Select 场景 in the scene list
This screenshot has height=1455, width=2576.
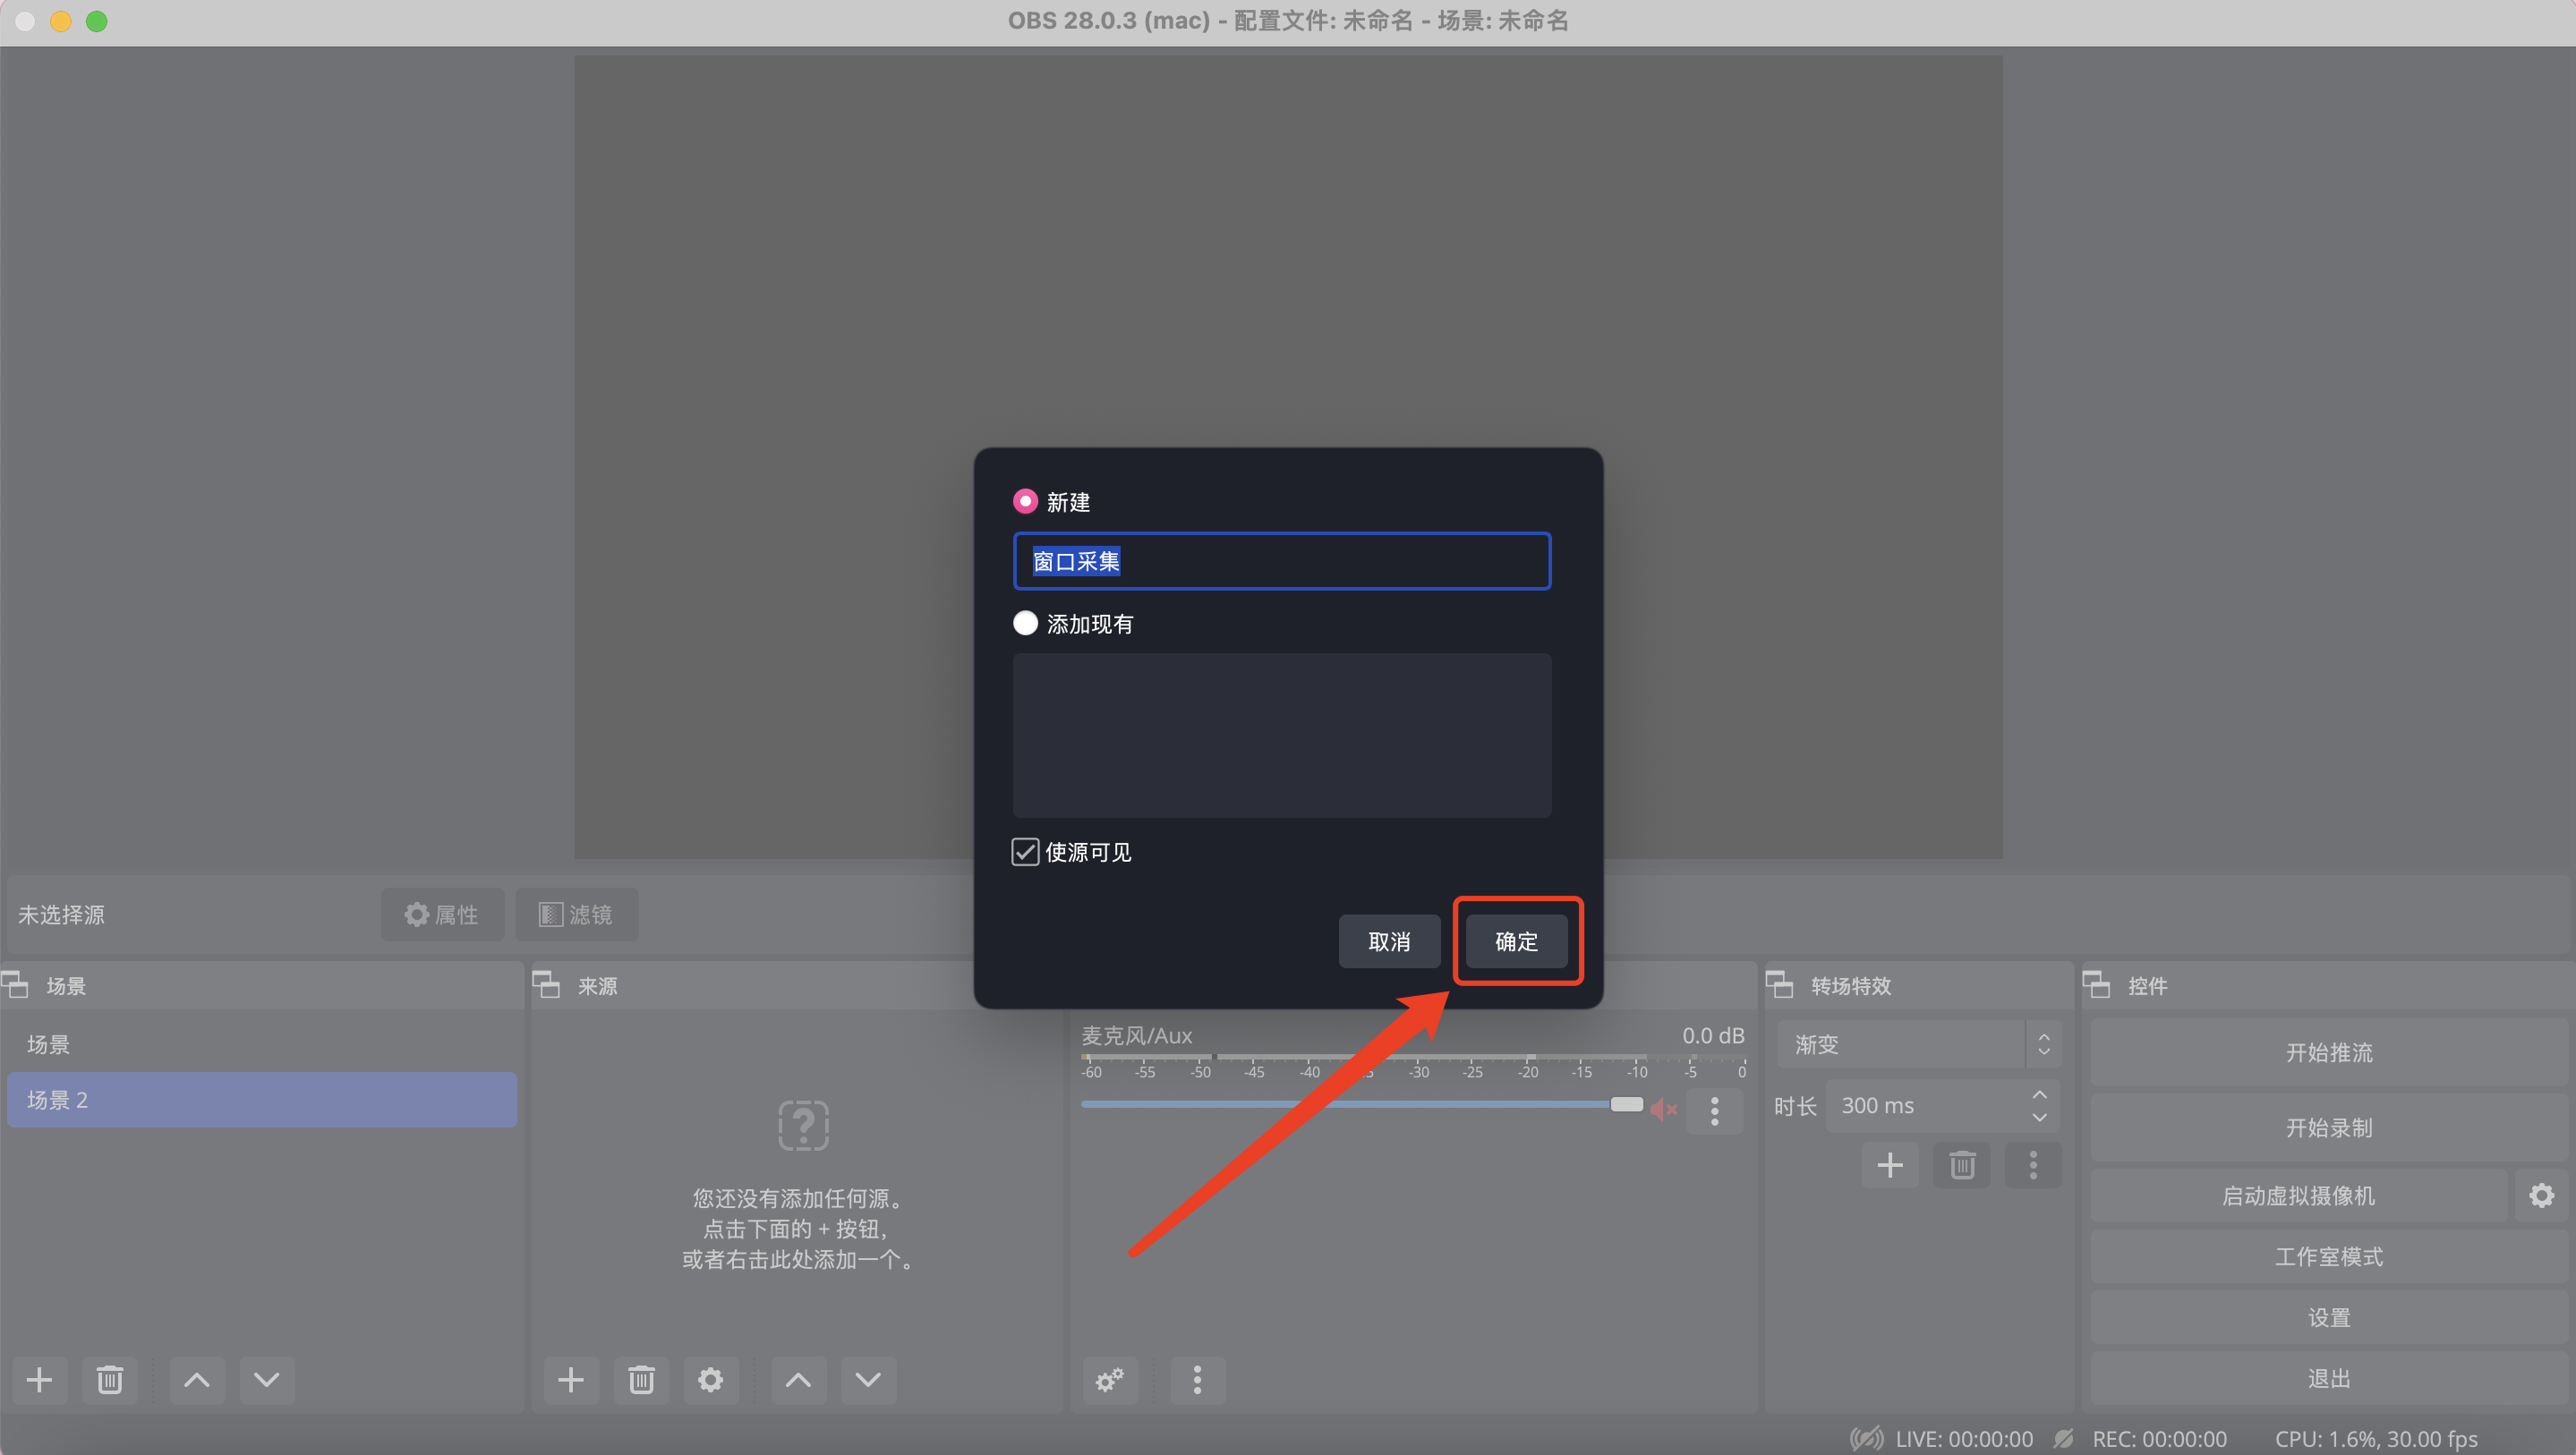coord(48,1044)
